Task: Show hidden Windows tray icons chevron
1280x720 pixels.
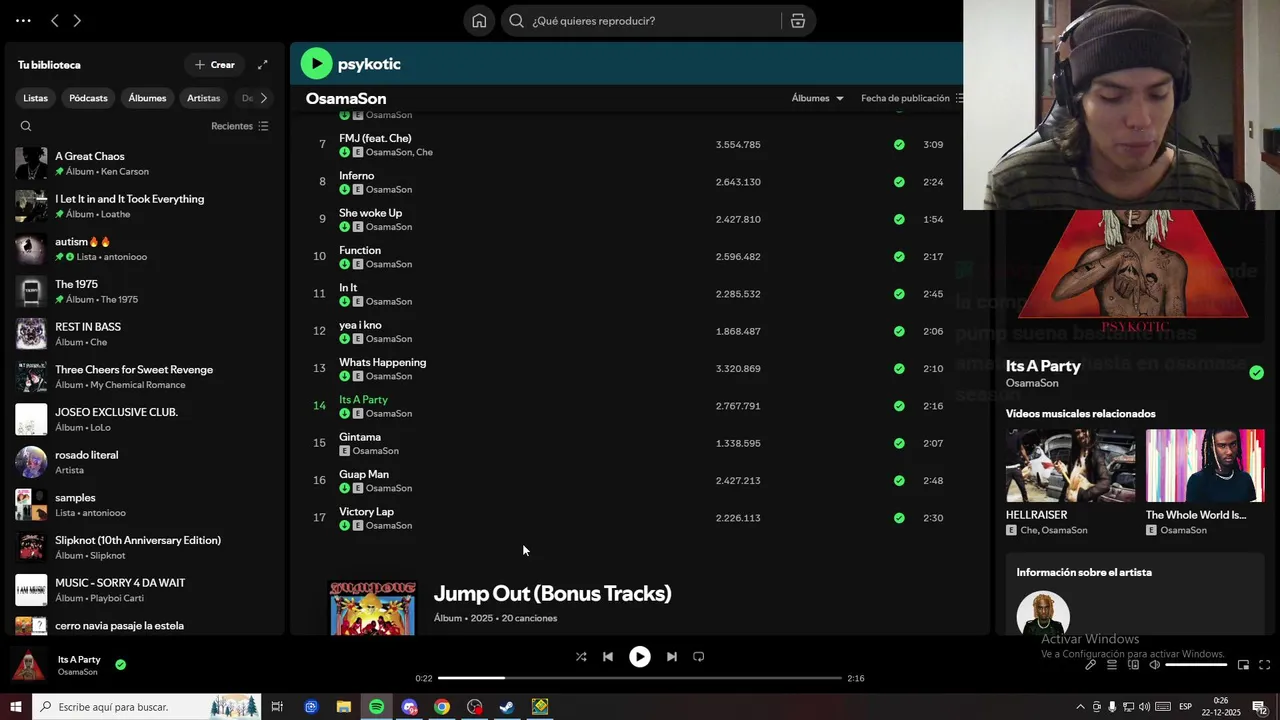Action: tap(1080, 707)
